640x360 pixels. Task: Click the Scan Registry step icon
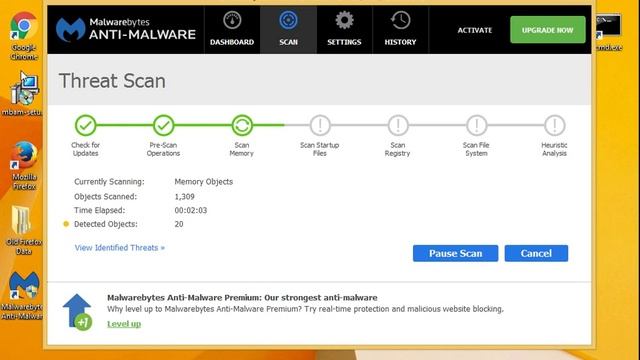398,125
